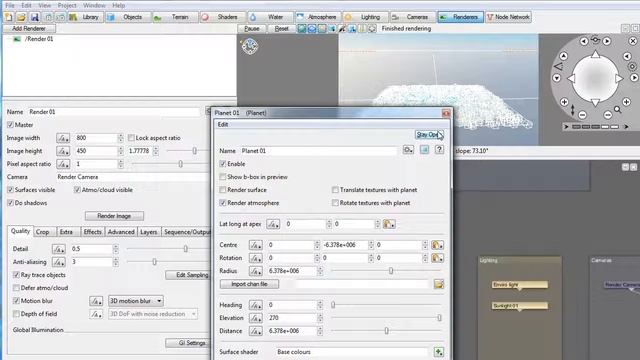Open the Node Network layout

coord(508,17)
